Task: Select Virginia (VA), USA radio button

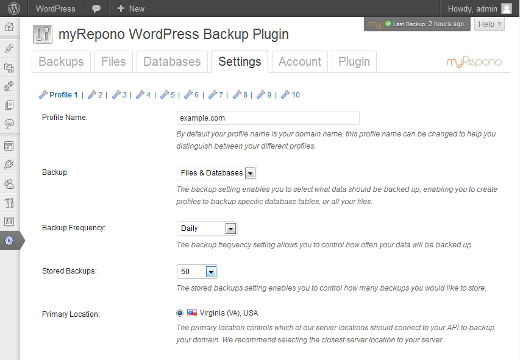Action: click(x=180, y=313)
